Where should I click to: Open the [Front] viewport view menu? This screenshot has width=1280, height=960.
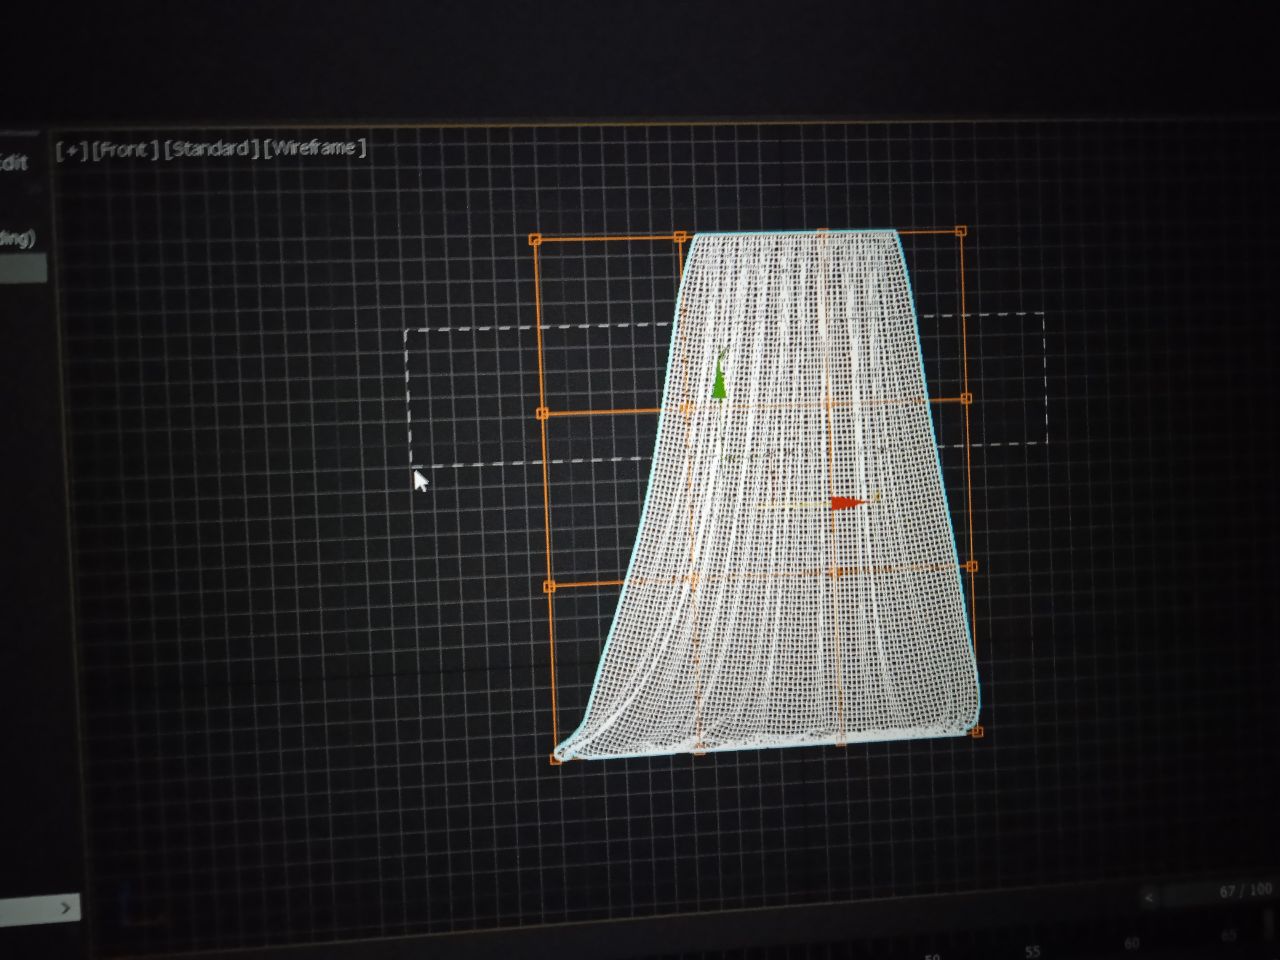[x=125, y=150]
